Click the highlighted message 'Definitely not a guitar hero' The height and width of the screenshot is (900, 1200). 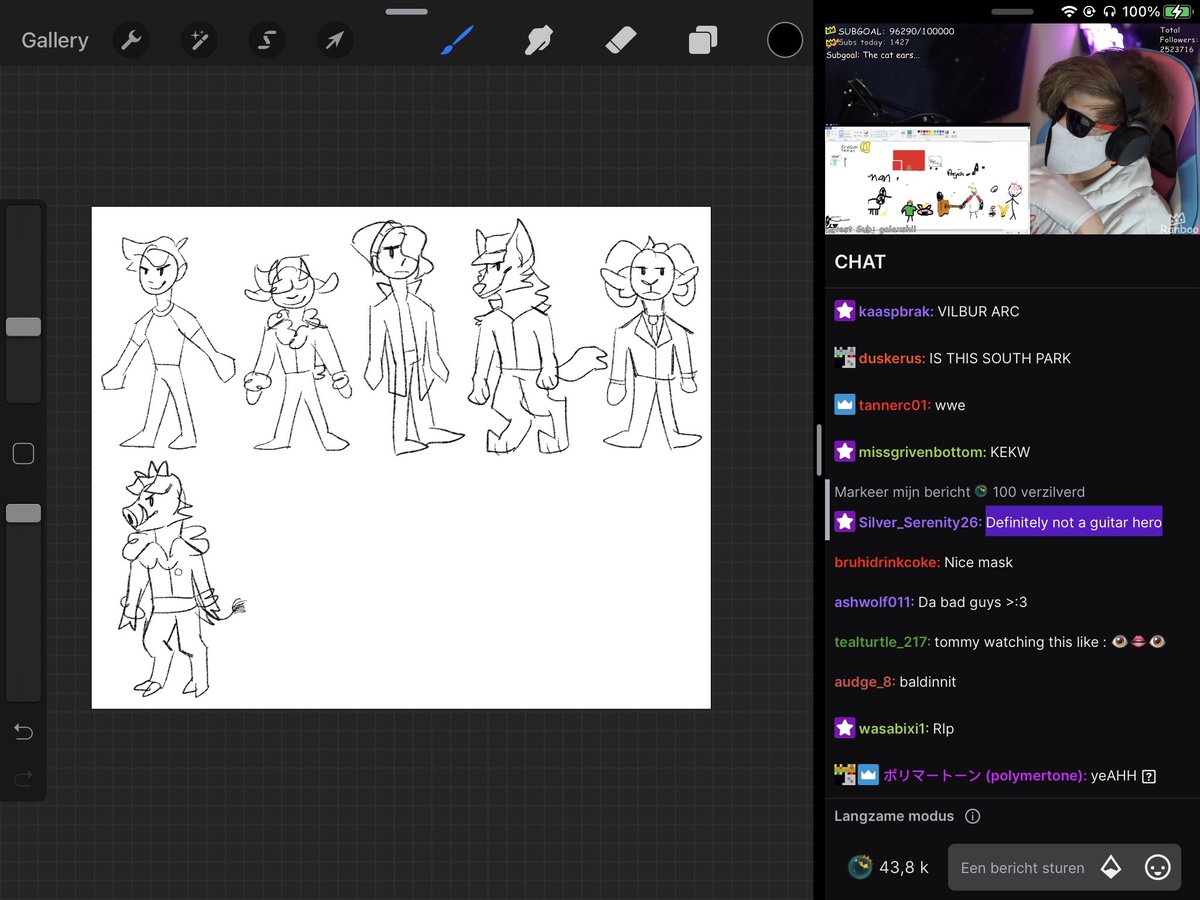(1074, 522)
